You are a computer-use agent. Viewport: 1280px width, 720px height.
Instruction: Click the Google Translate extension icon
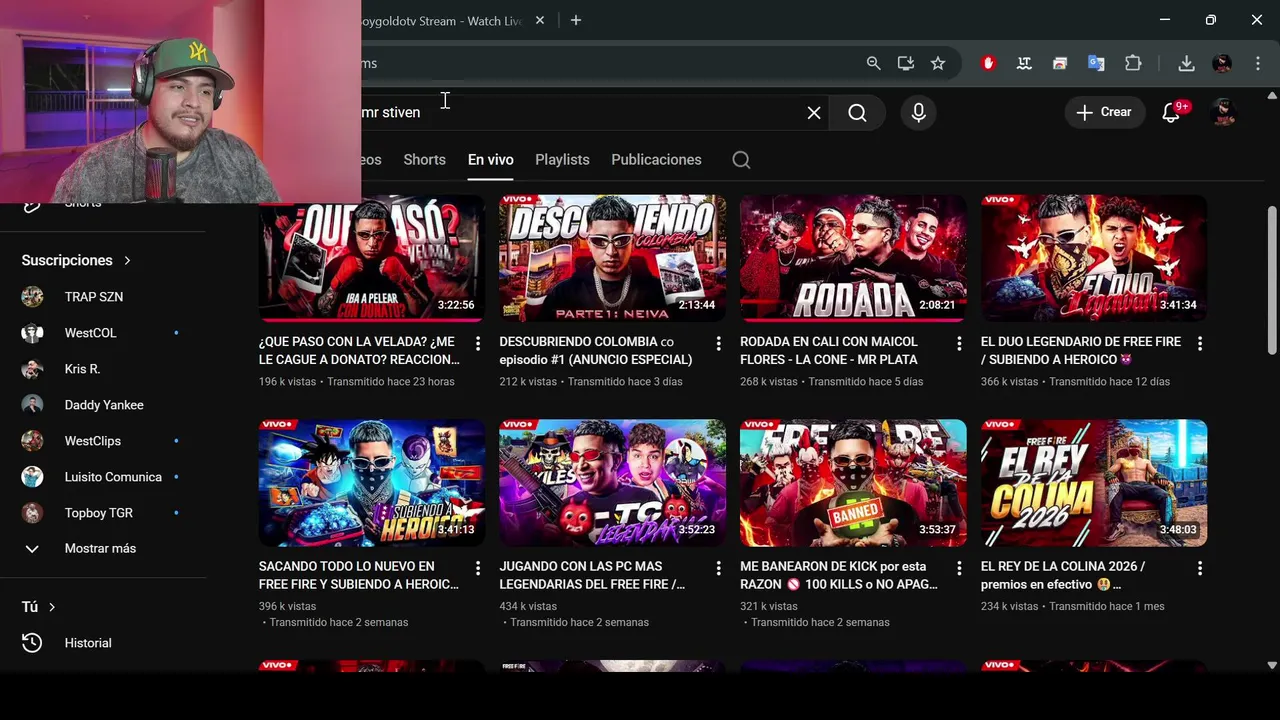click(x=1096, y=63)
